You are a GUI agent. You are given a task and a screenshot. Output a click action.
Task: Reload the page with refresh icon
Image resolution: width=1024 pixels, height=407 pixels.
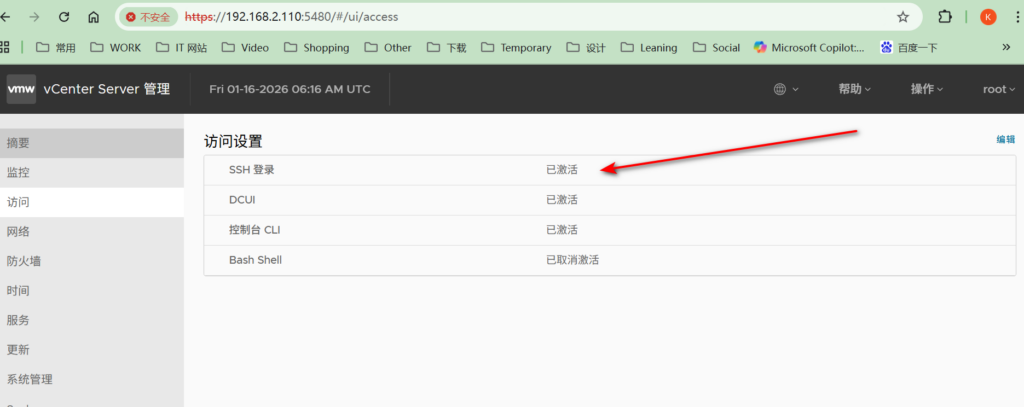(x=64, y=17)
